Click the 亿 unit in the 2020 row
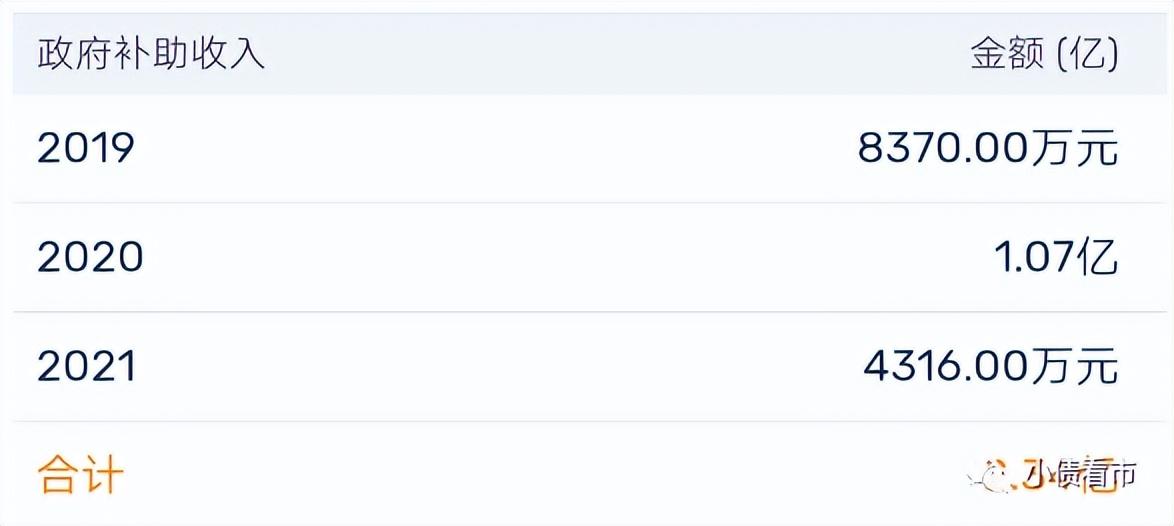1174x526 pixels. tap(1098, 258)
